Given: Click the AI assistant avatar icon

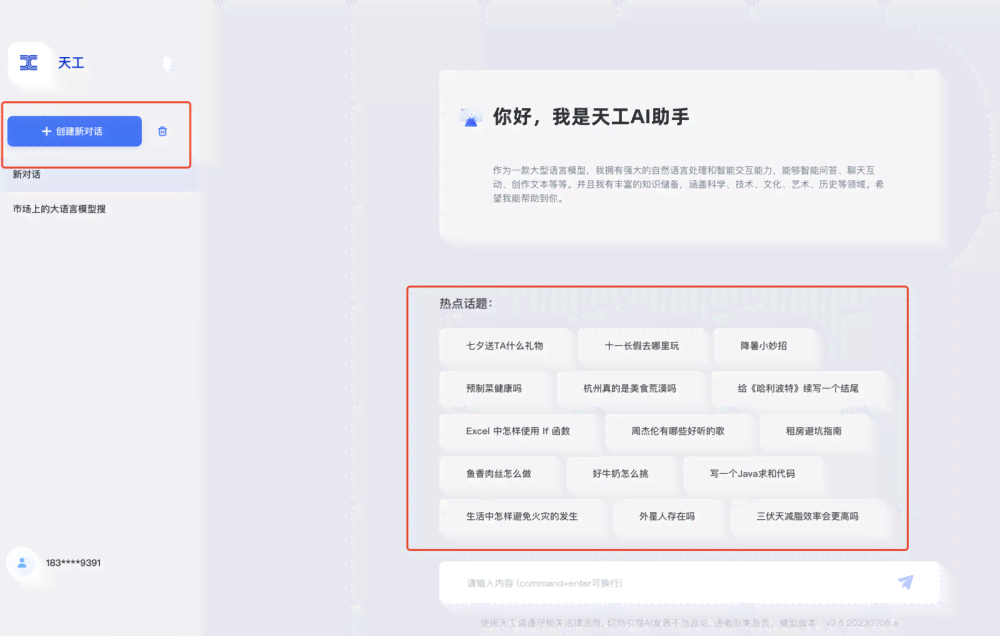Looking at the screenshot, I should [471, 117].
